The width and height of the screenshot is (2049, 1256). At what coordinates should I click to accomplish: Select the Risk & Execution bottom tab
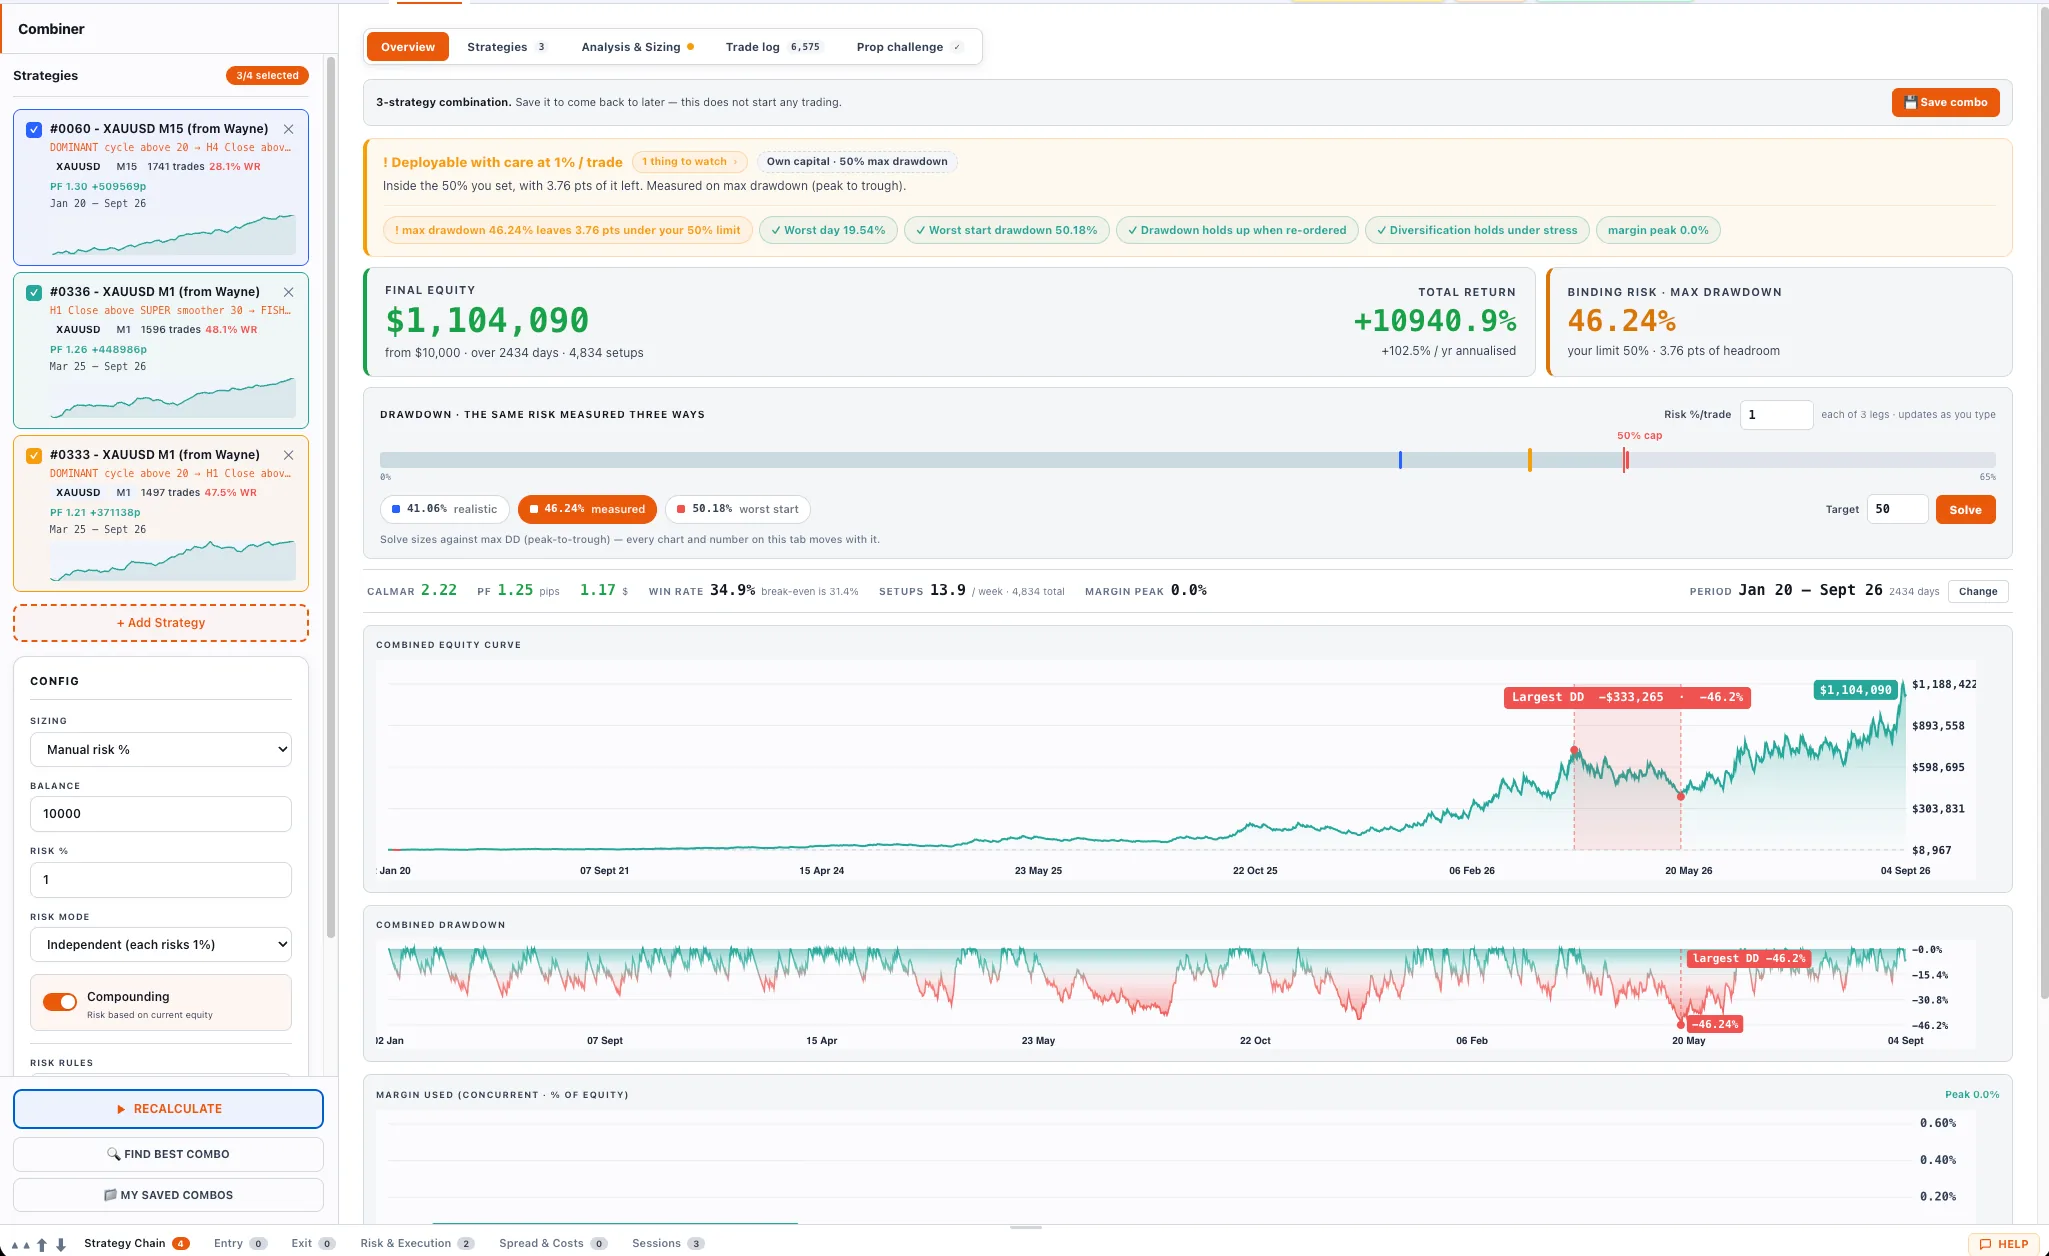click(417, 1244)
